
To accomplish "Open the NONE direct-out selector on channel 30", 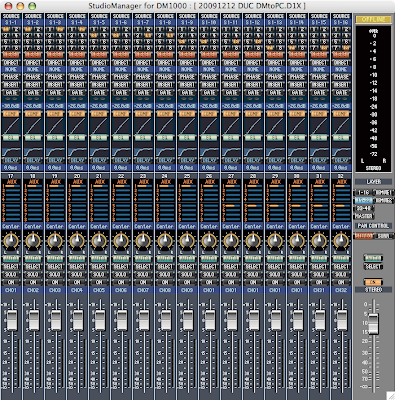I will pyautogui.click(x=297, y=69).
